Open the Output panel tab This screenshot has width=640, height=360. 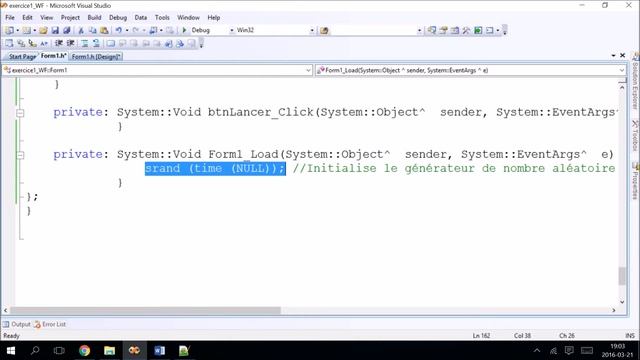17,324
